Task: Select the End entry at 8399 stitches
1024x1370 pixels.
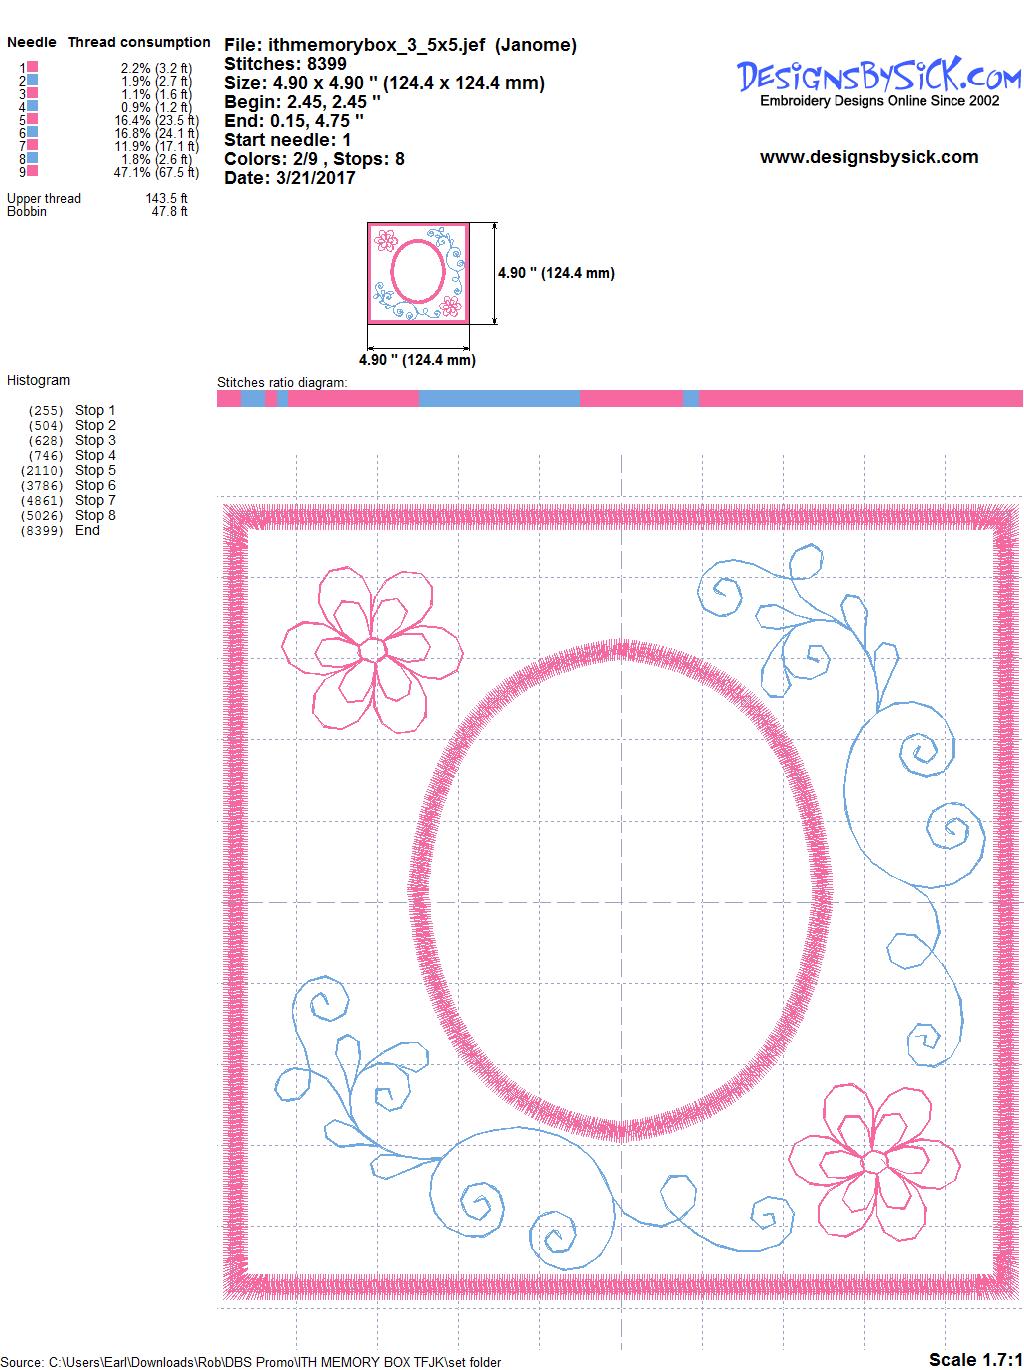Action: point(87,530)
